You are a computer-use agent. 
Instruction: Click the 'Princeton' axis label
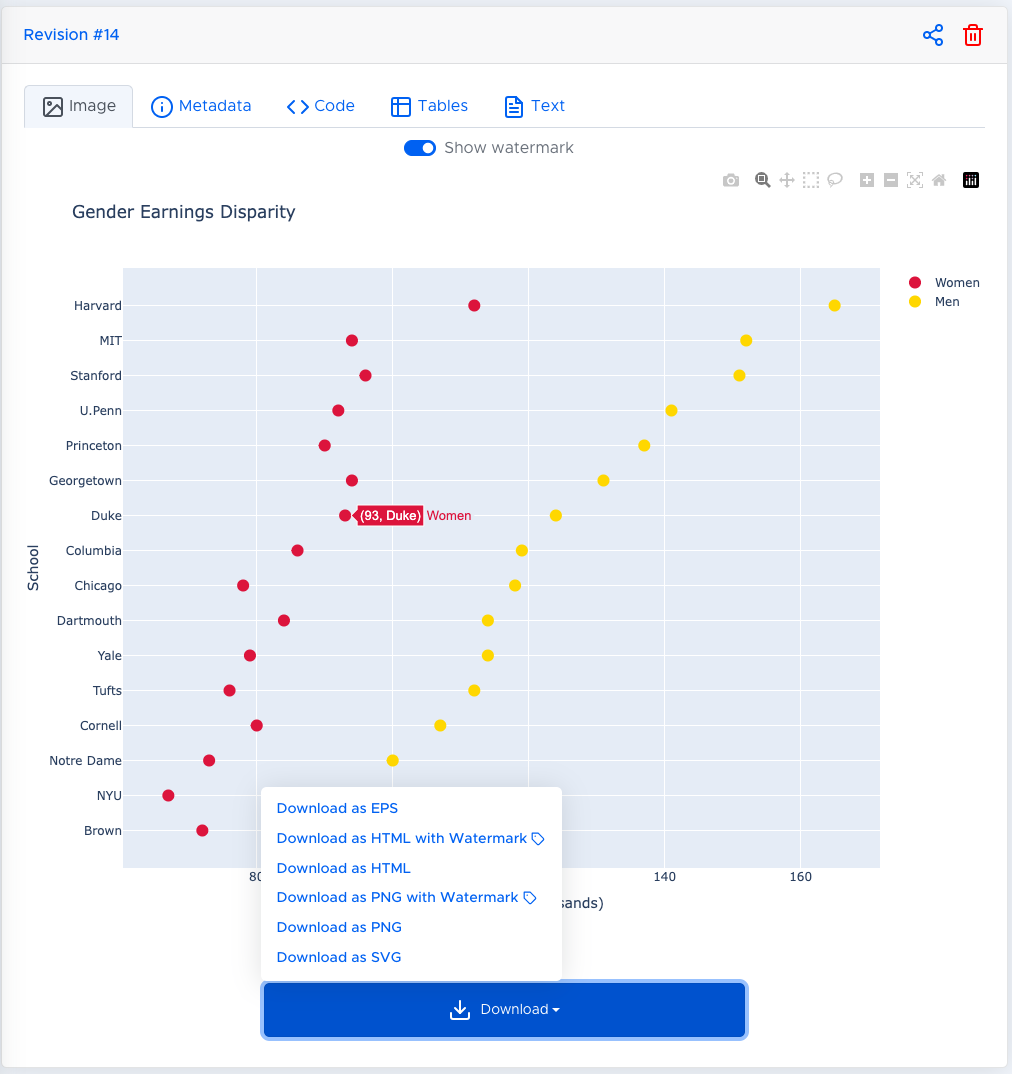[x=94, y=446]
